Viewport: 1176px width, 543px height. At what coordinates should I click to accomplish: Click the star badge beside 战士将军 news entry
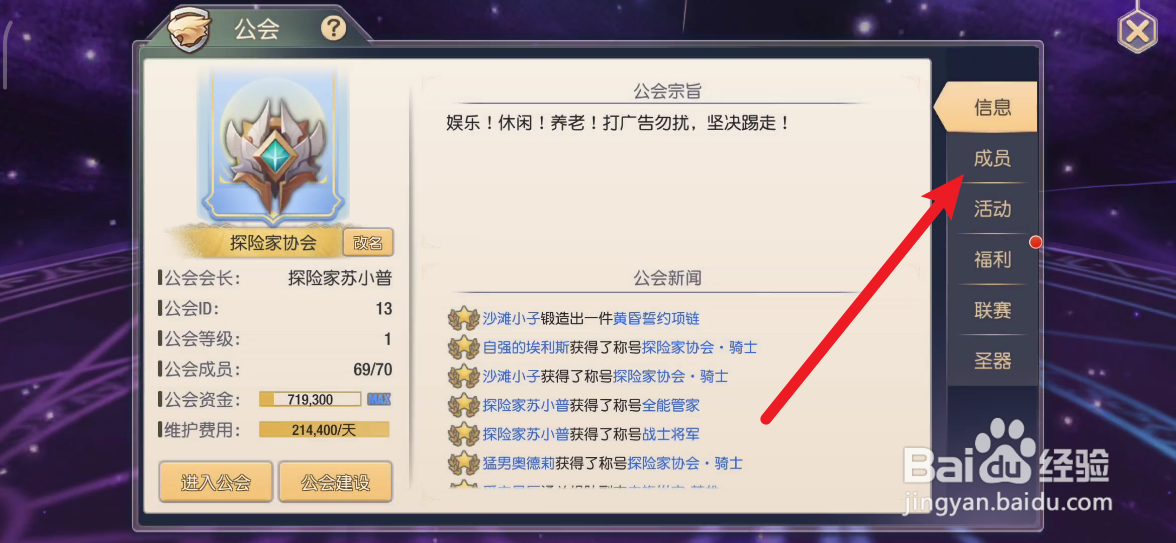pos(464,434)
